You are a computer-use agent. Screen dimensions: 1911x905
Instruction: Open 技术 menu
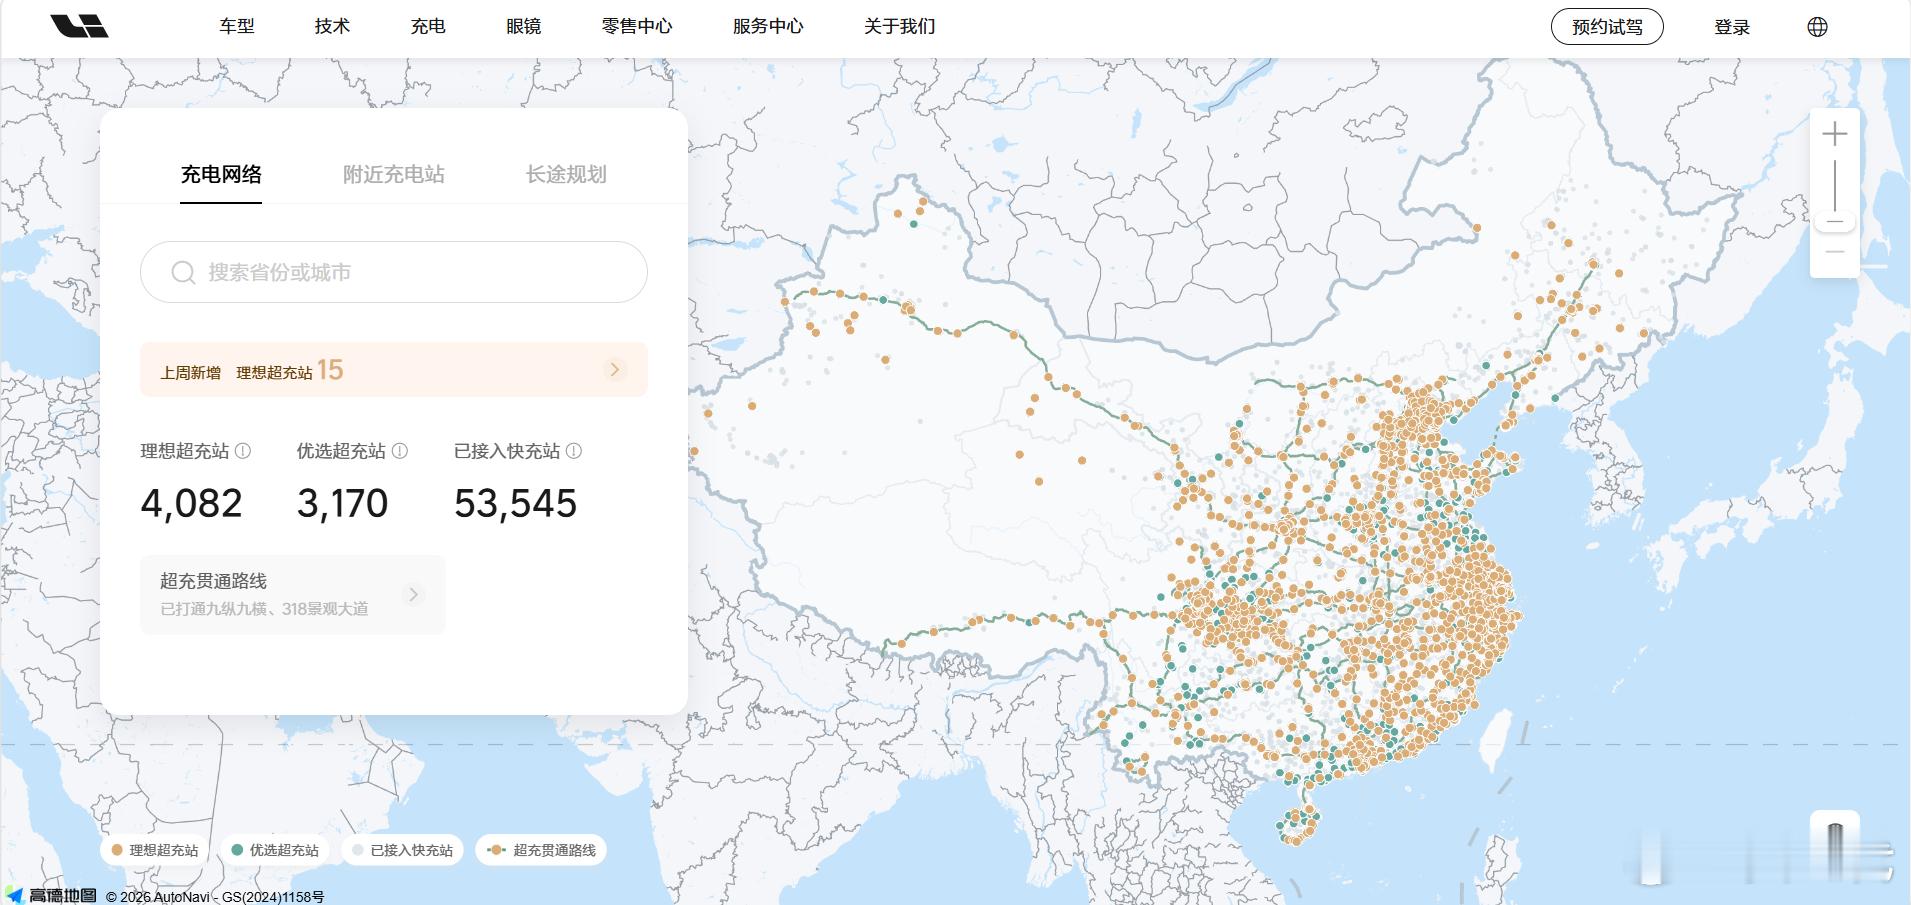point(332,26)
